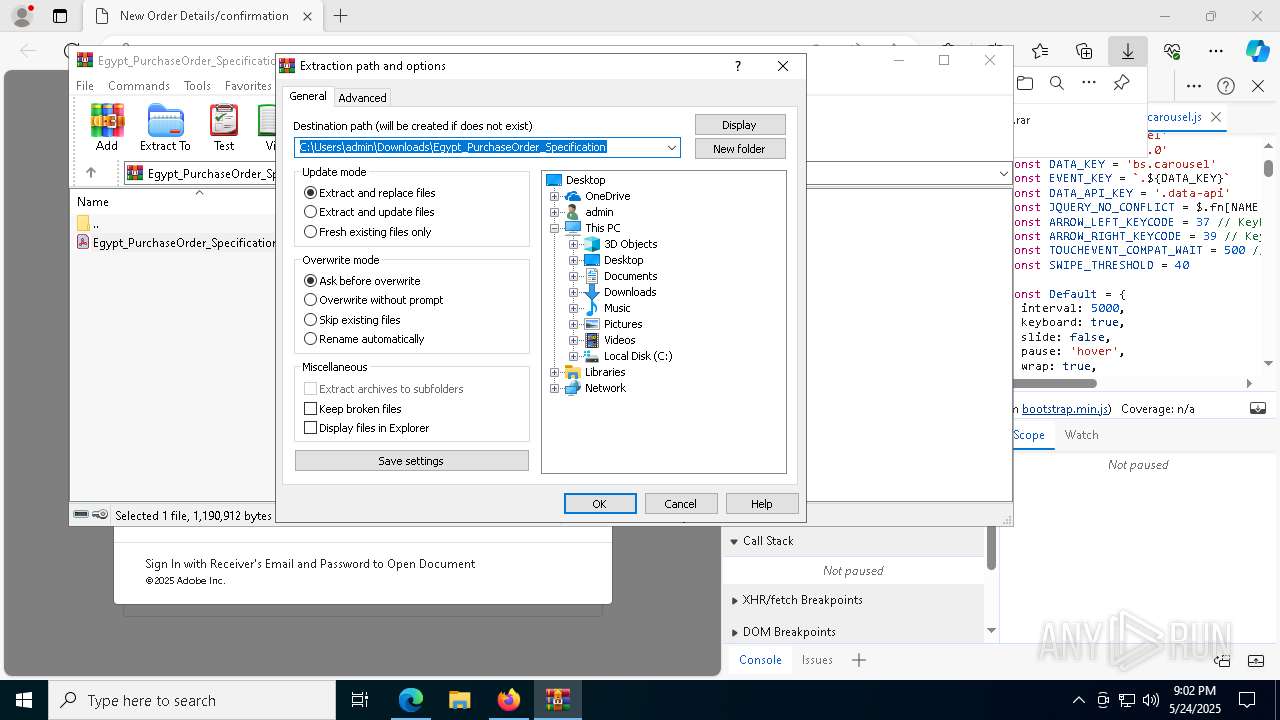The width and height of the screenshot is (1280, 720).
Task: Expand the Network tree node
Action: point(555,388)
